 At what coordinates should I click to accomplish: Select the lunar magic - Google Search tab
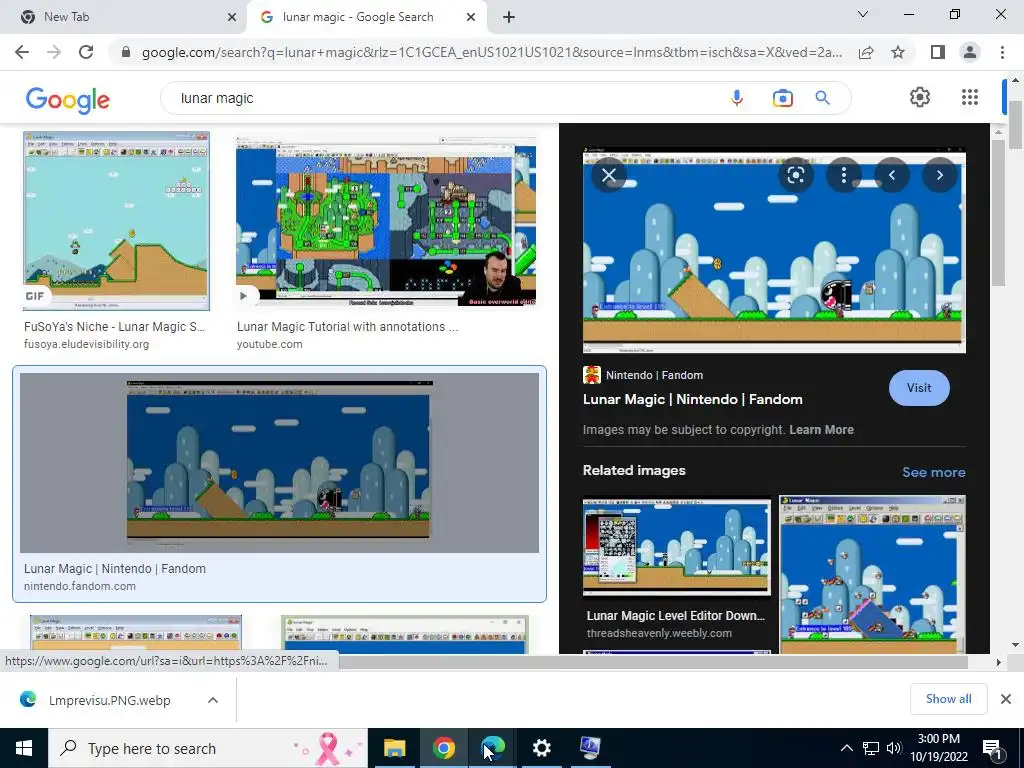point(367,17)
